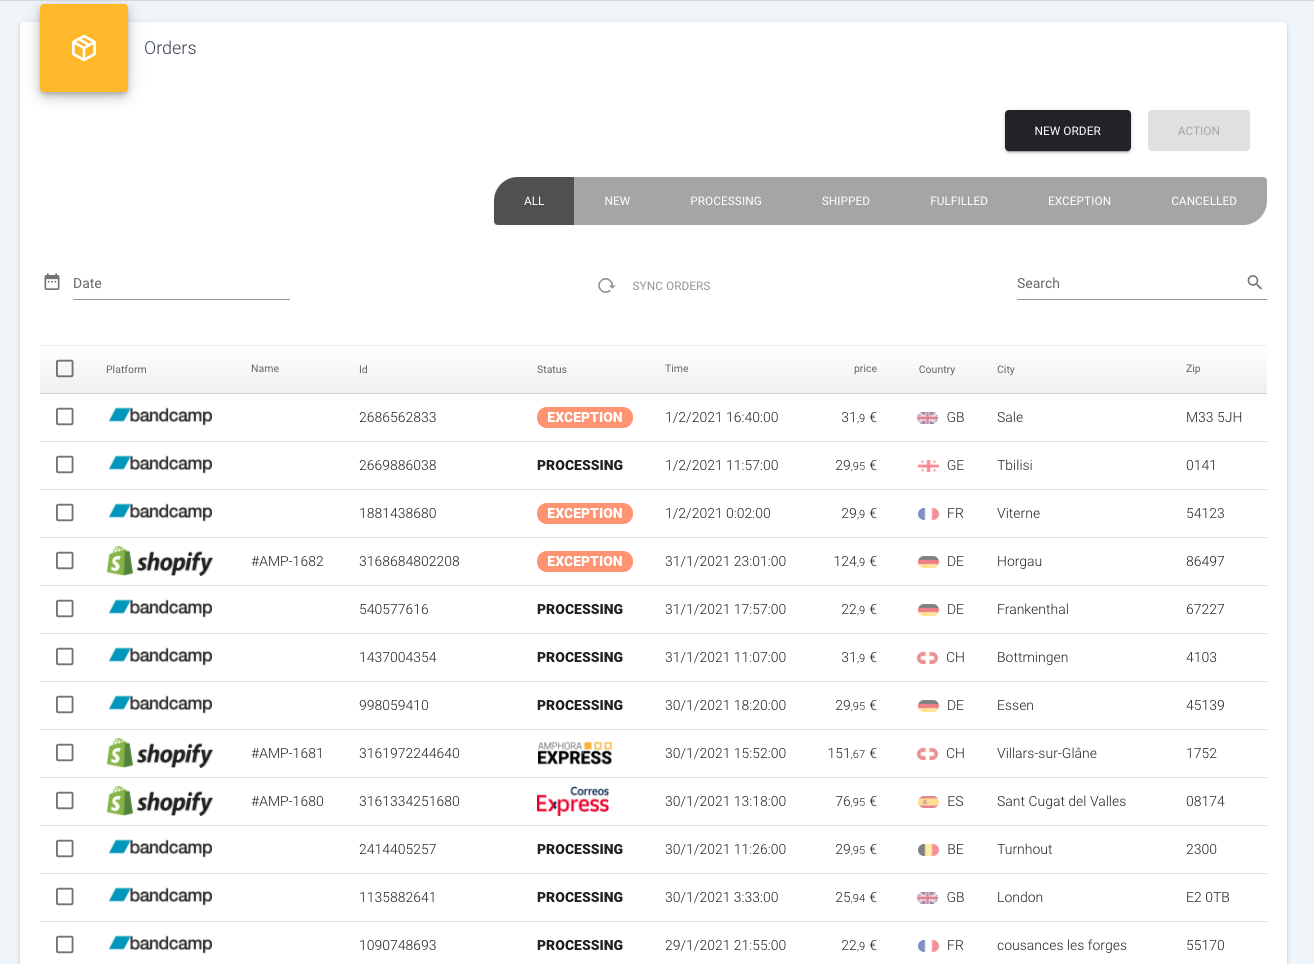Screen dimensions: 1314x964
Task: Click bandcamp logo for order 2414405257
Action: (x=160, y=848)
